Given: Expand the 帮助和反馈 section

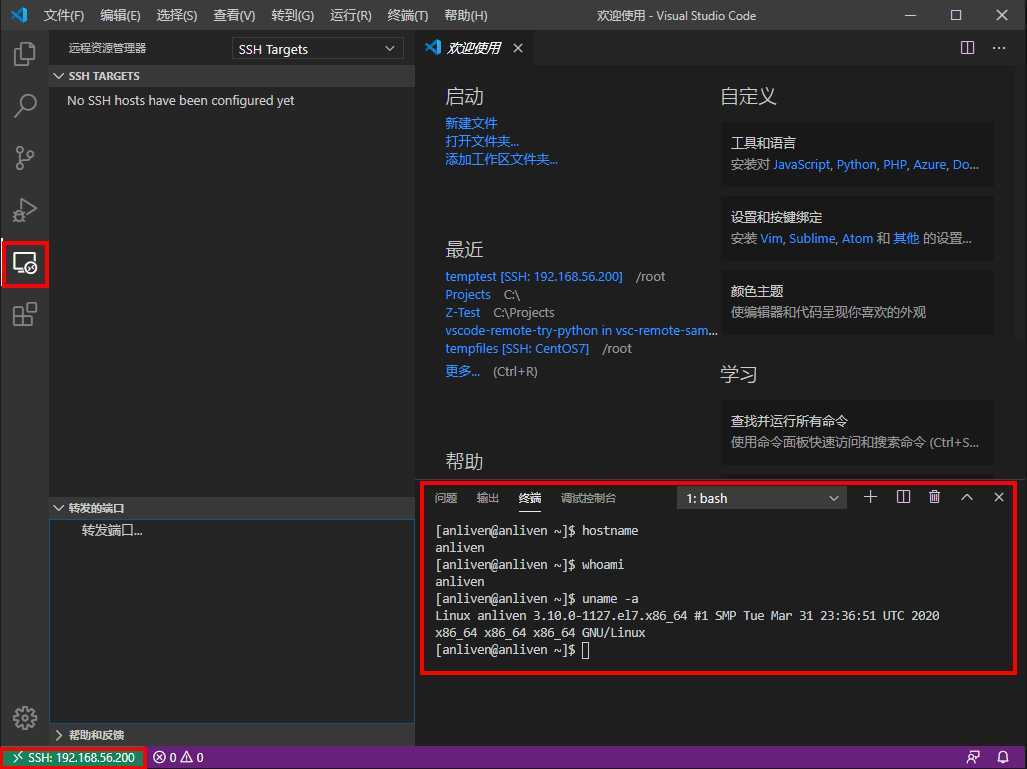Looking at the screenshot, I should point(232,735).
